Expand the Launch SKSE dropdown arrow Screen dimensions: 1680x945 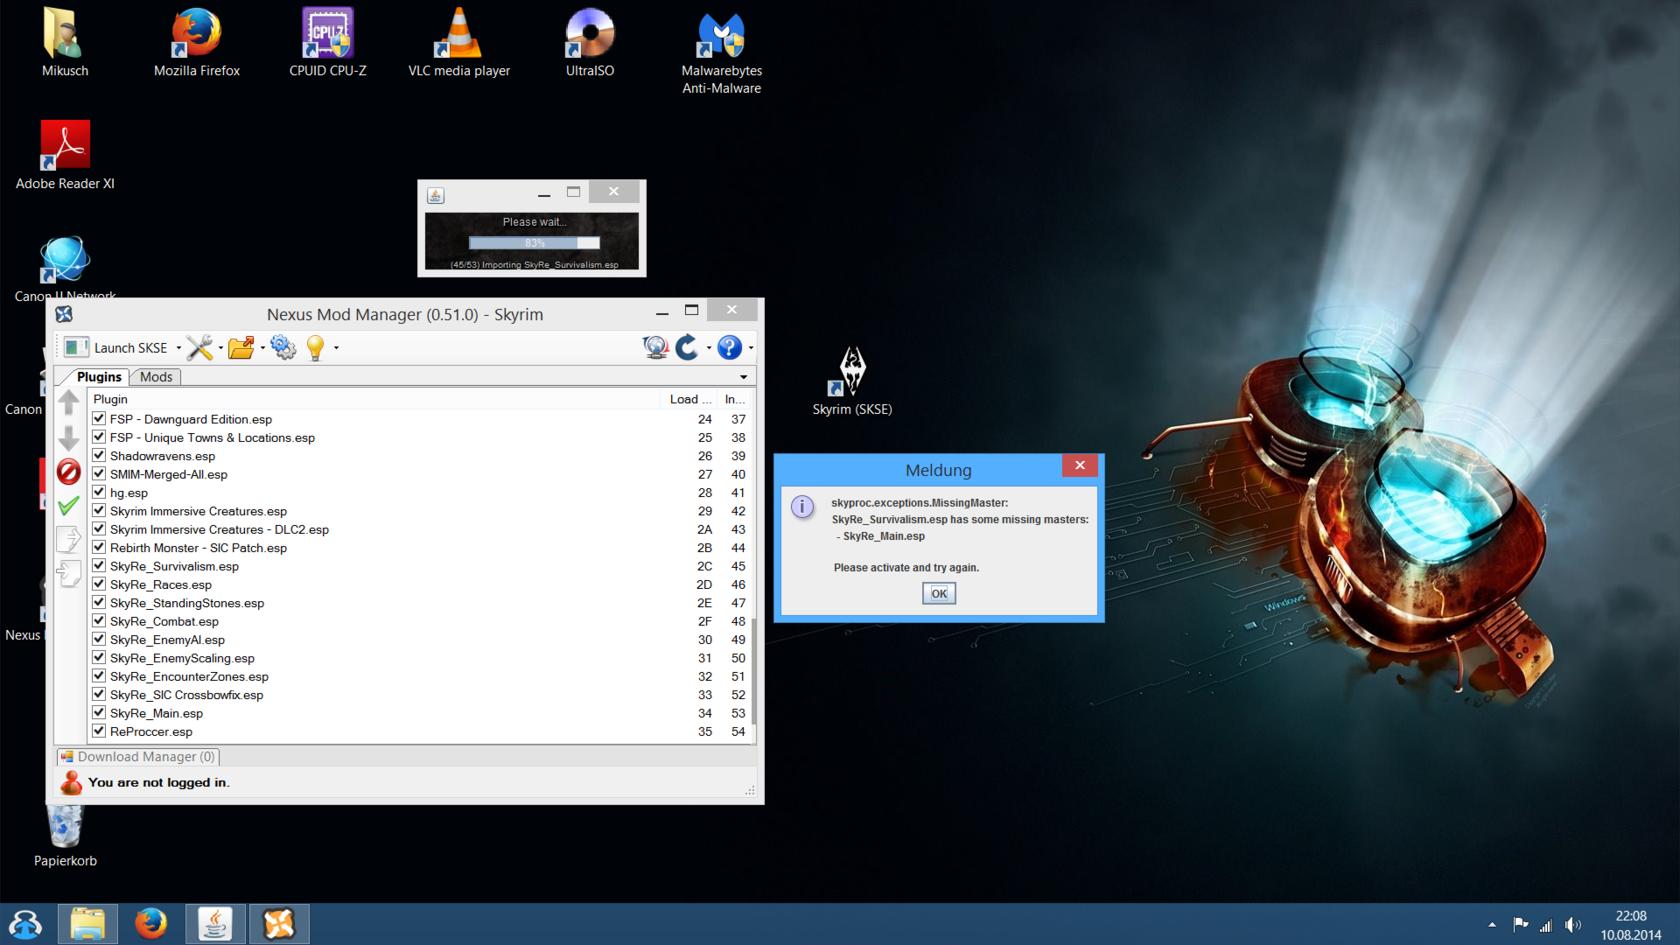pyautogui.click(x=179, y=348)
